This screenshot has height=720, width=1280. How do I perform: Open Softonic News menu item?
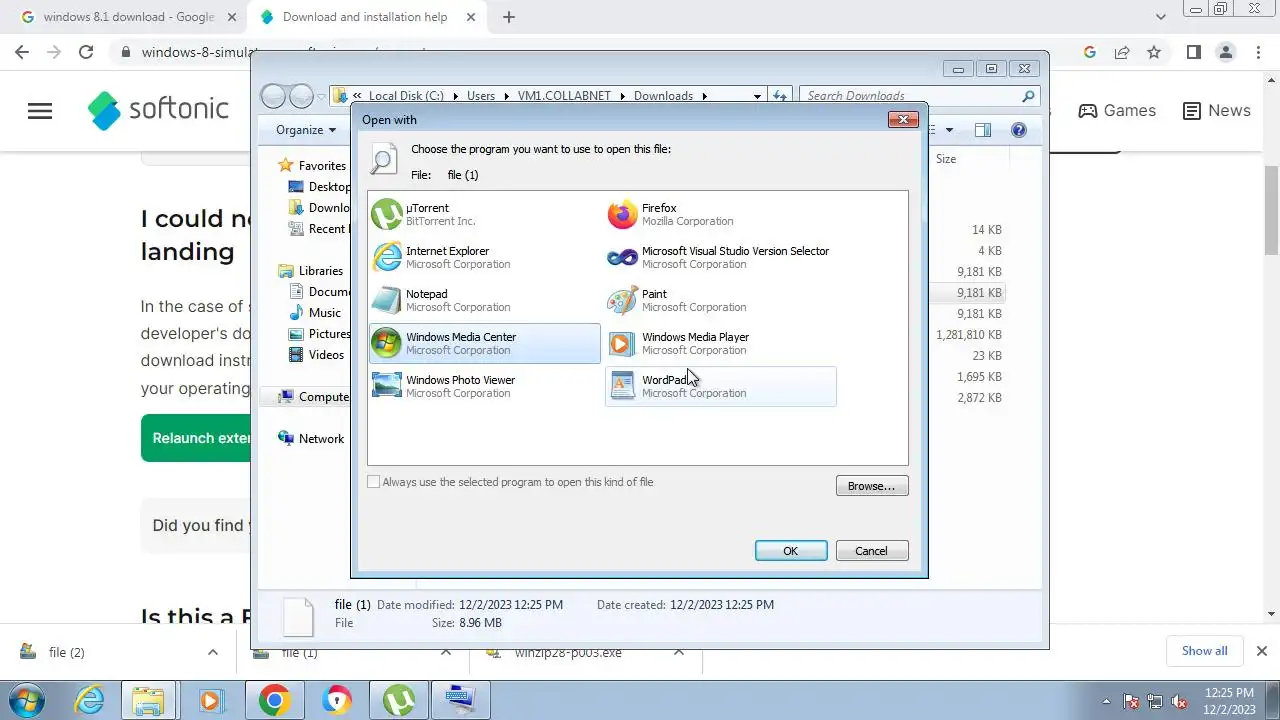[x=1217, y=111]
